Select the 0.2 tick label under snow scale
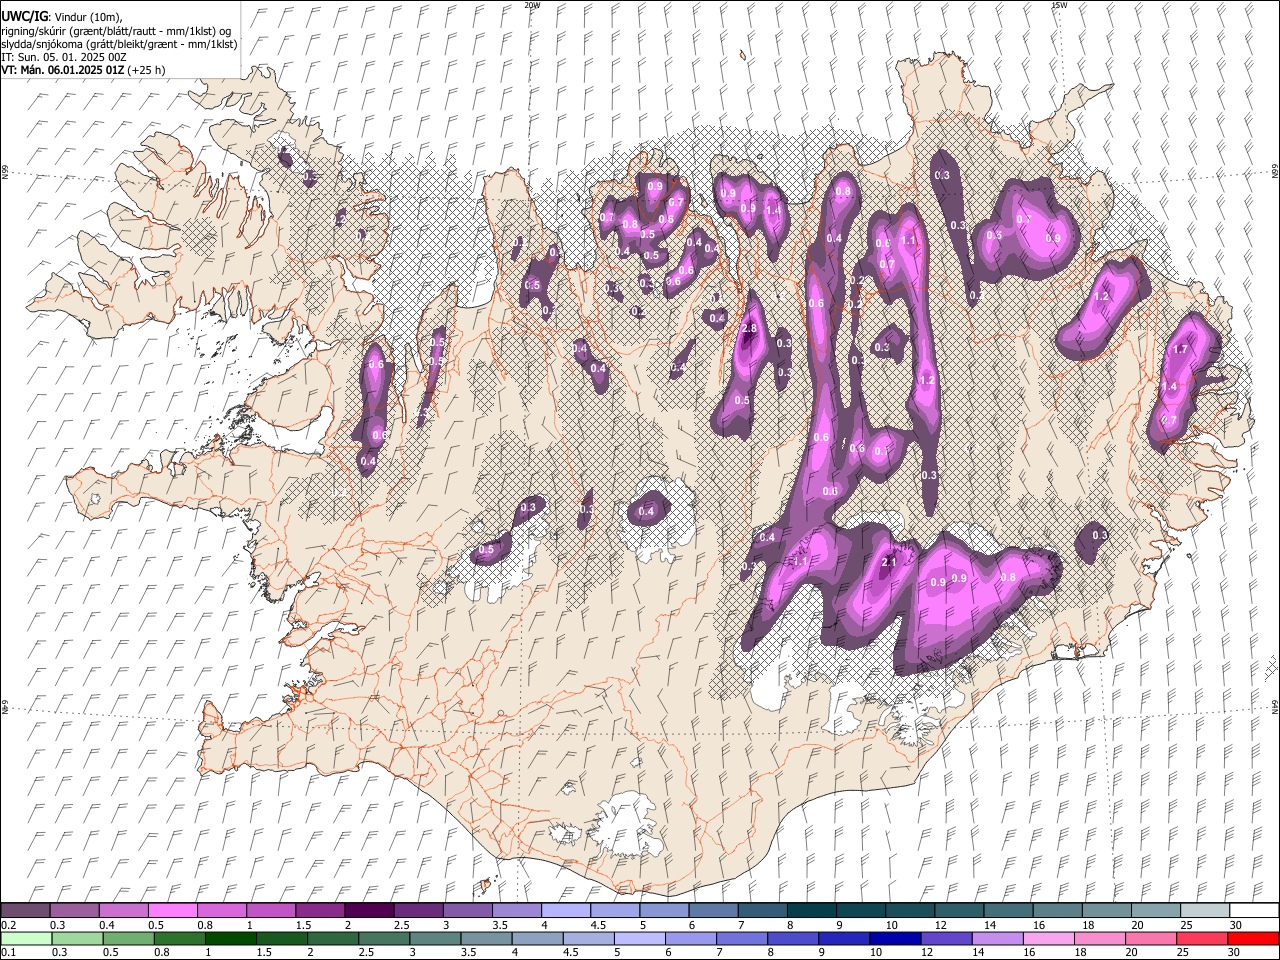The height and width of the screenshot is (960, 1280). click(x=8, y=925)
